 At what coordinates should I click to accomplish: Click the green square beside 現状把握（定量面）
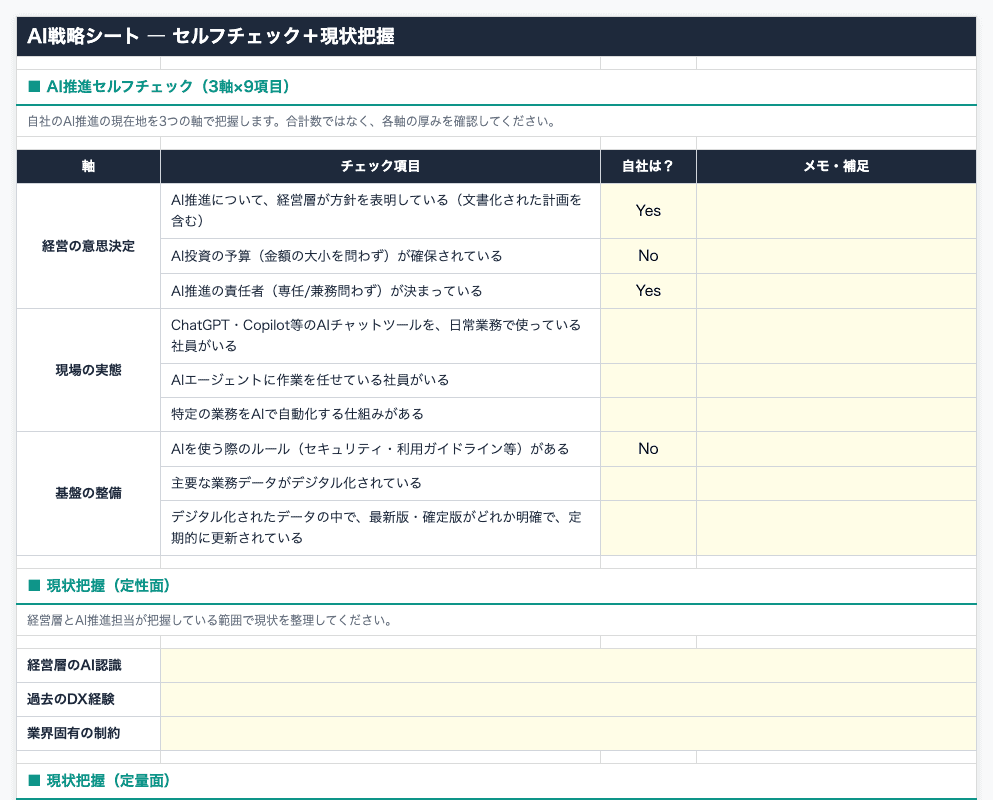34,780
